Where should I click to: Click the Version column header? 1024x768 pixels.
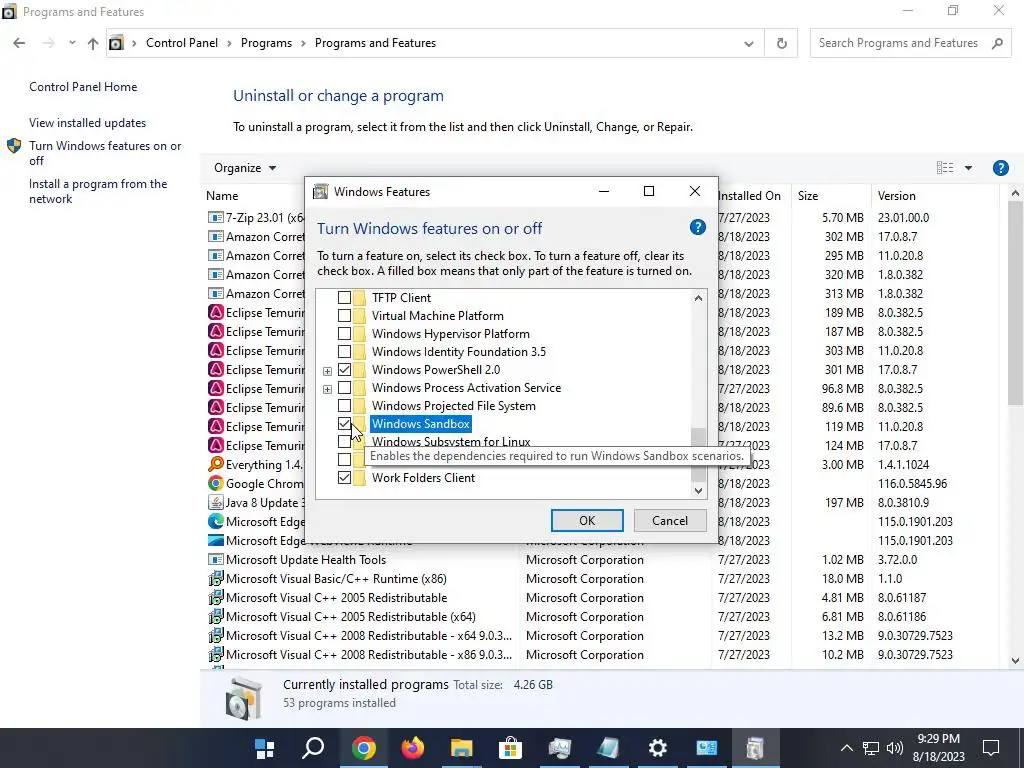tap(897, 196)
